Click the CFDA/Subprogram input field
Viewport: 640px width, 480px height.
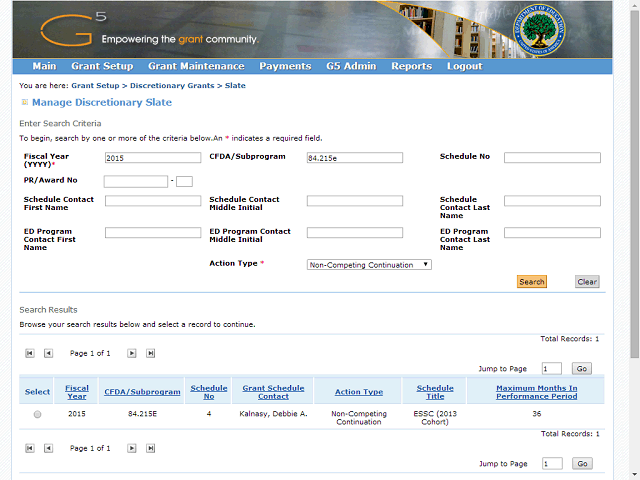(355, 158)
